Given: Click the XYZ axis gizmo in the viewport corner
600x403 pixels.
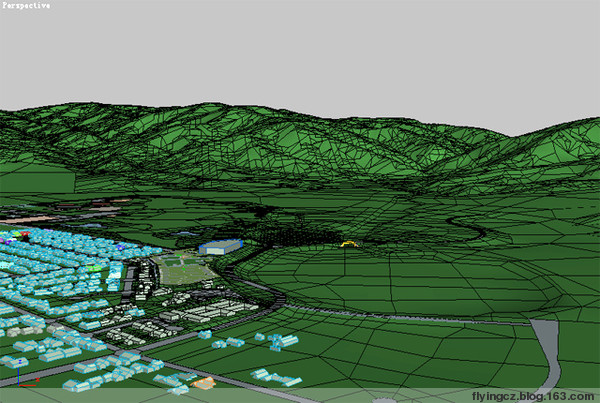Looking at the screenshot, I should (27, 373).
